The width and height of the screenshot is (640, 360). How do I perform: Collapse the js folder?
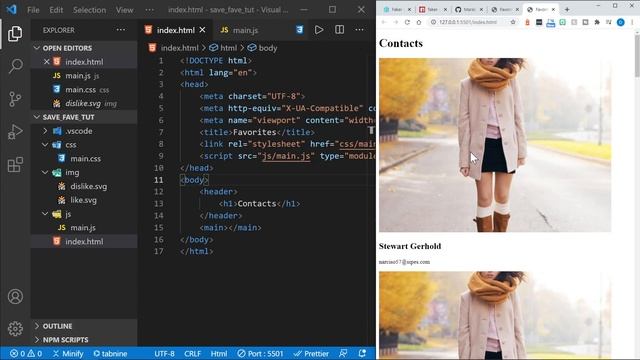(45, 214)
